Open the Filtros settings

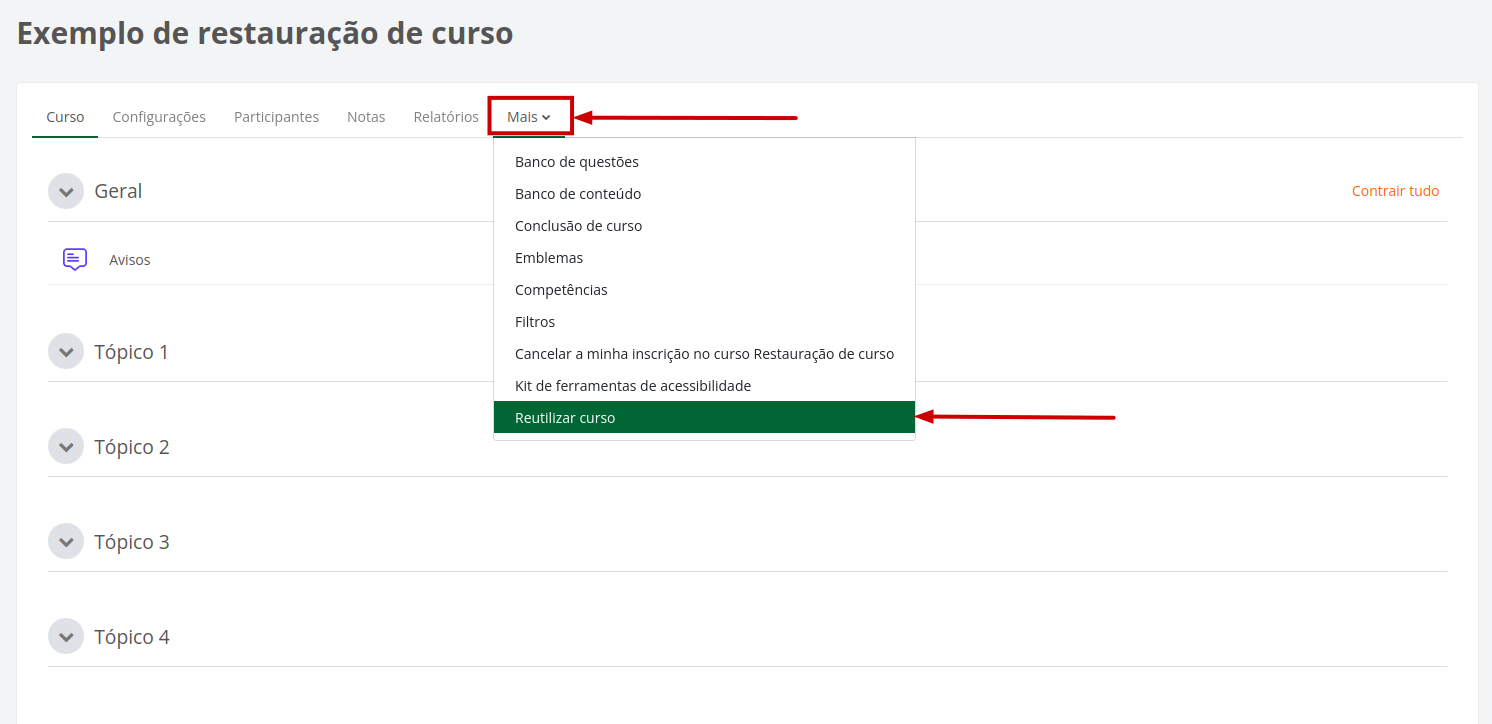(x=535, y=321)
